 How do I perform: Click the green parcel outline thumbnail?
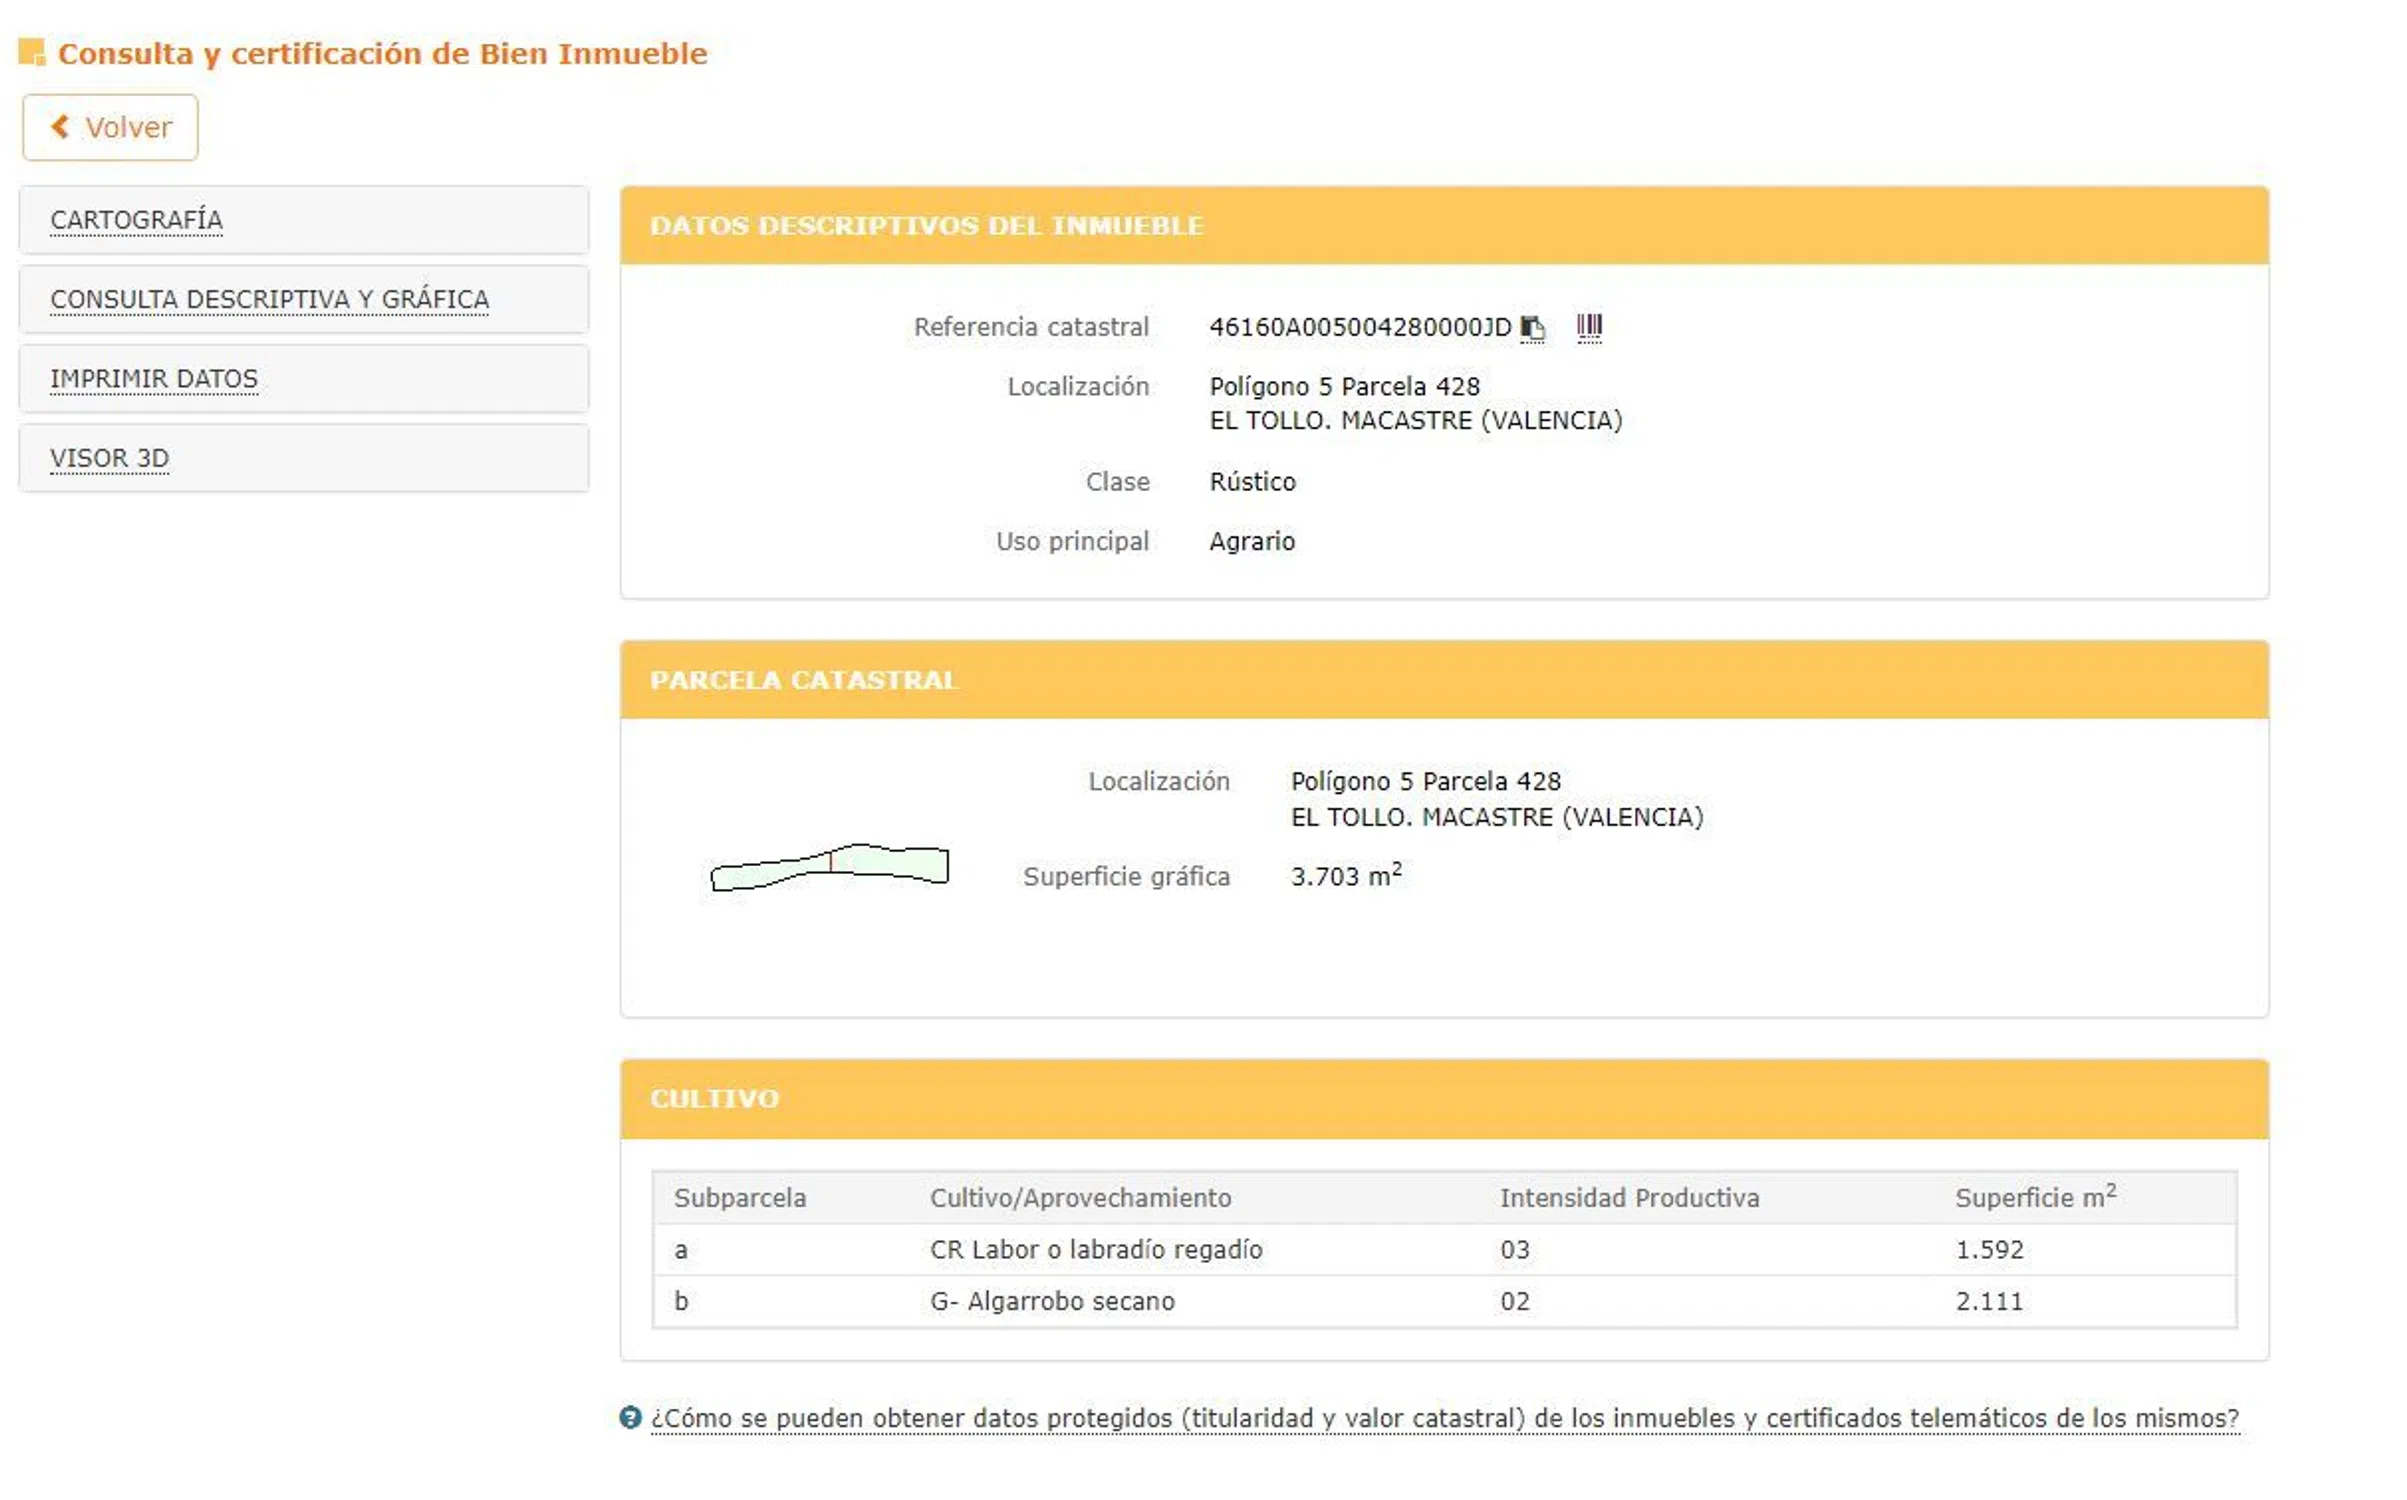point(829,866)
